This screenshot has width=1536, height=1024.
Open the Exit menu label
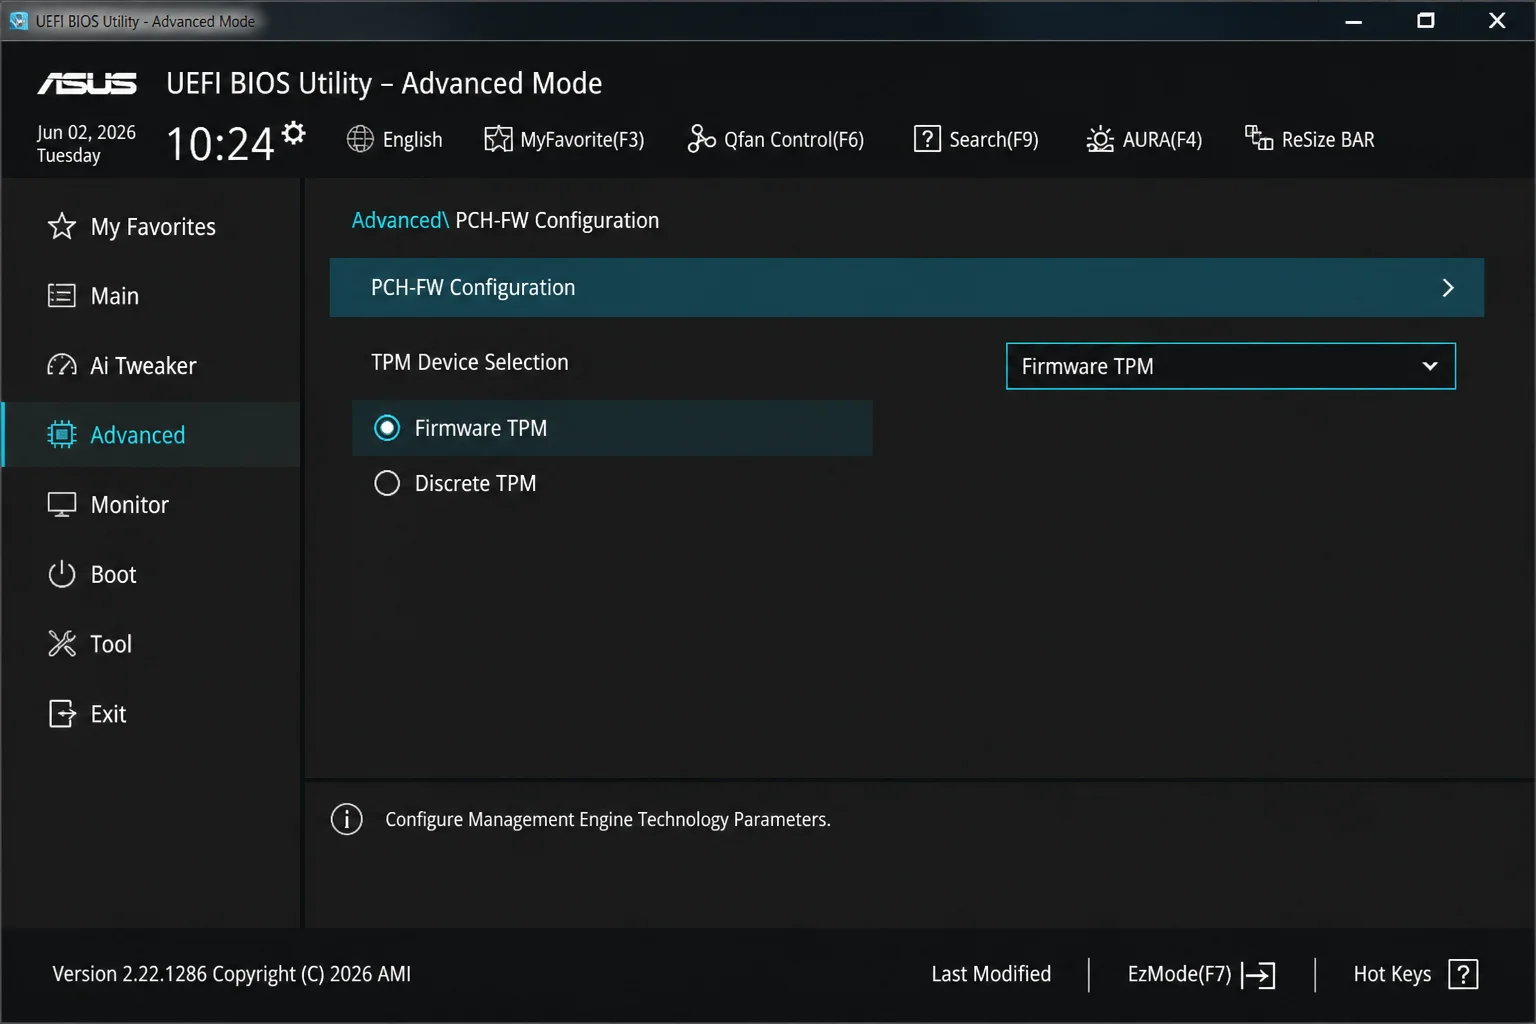click(108, 714)
